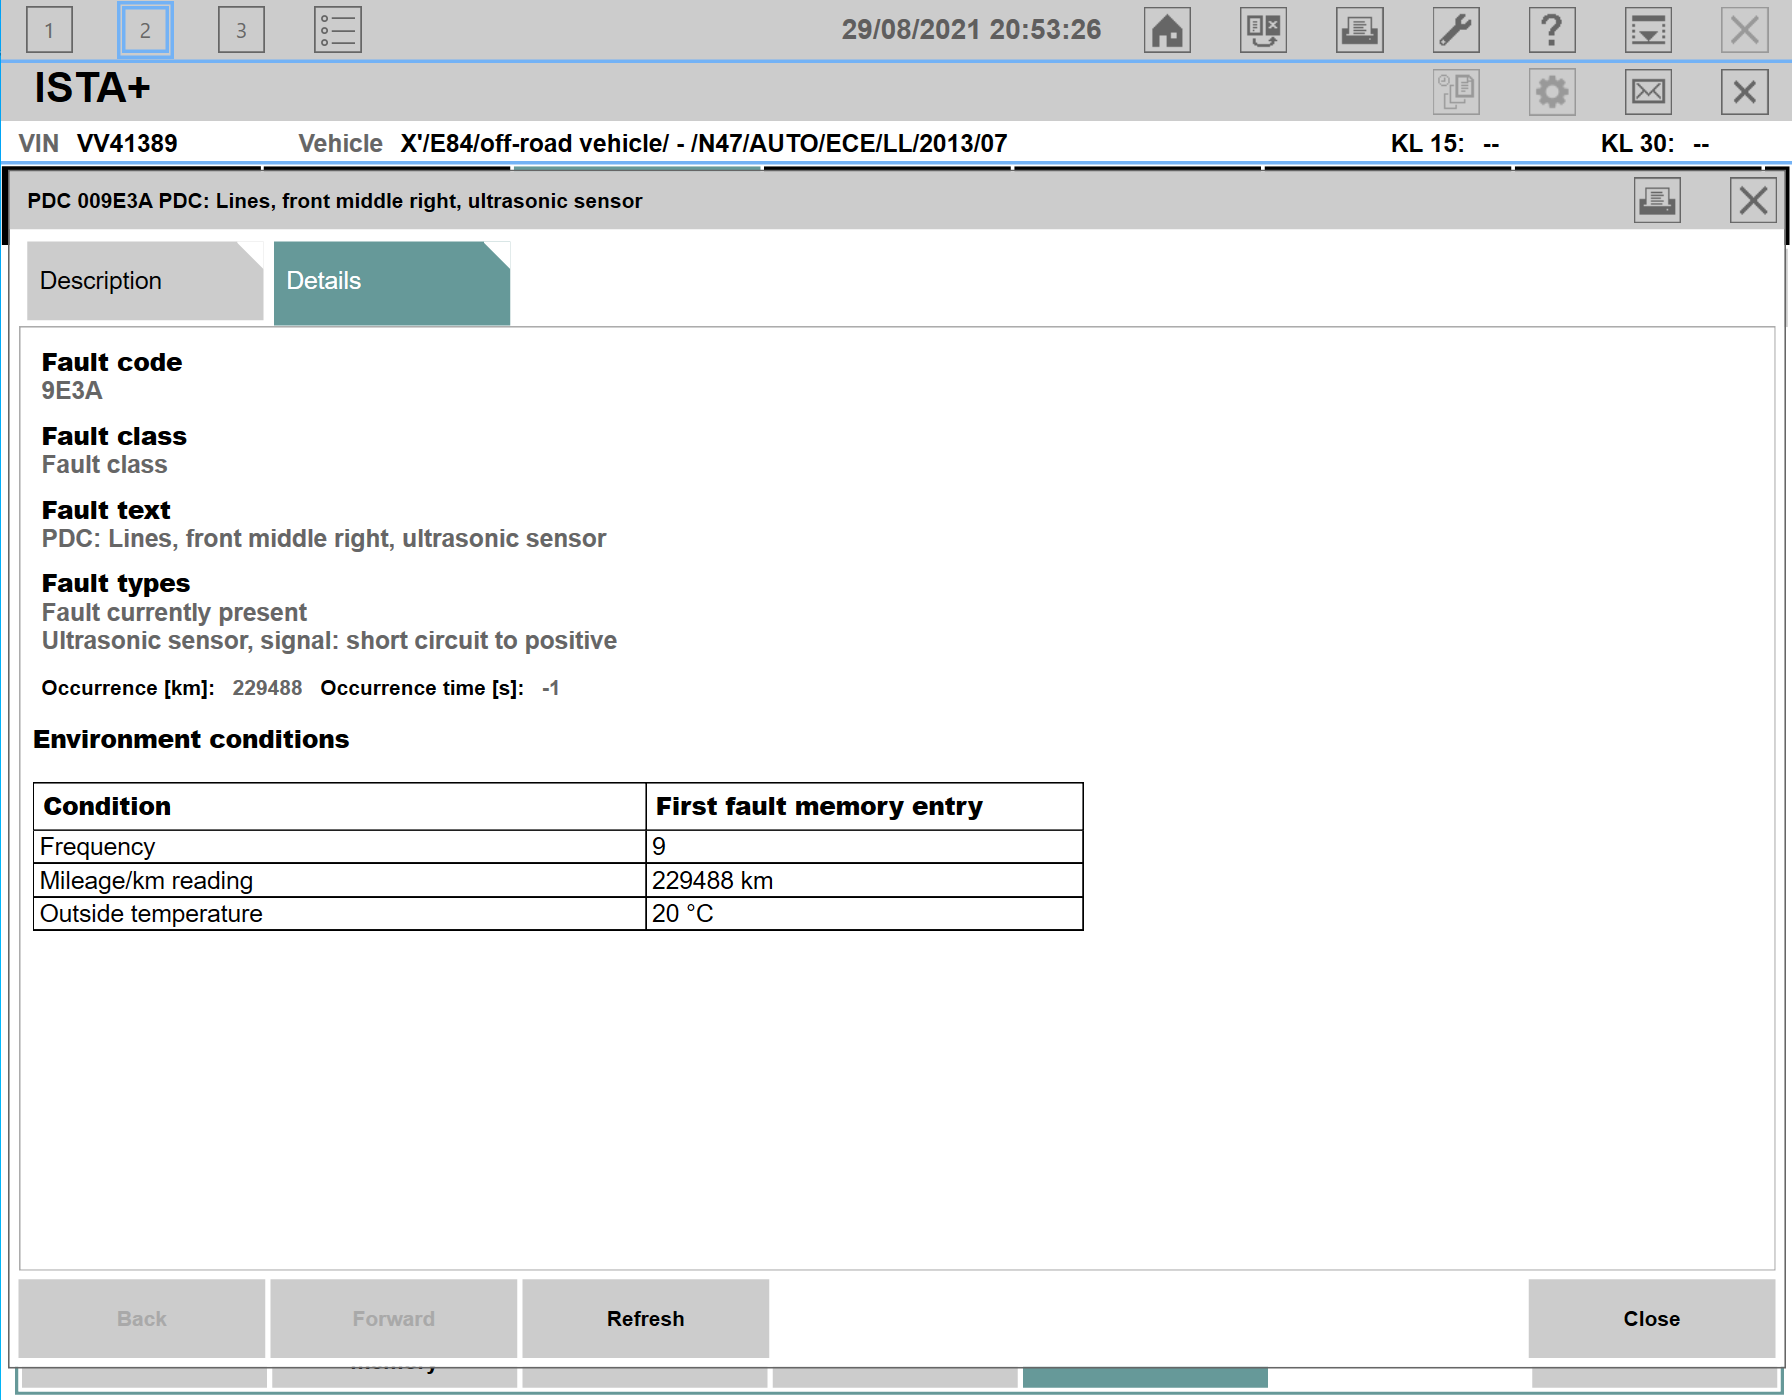Click the Occurrence km value 229488
The width and height of the screenshot is (1792, 1400).
(x=267, y=688)
